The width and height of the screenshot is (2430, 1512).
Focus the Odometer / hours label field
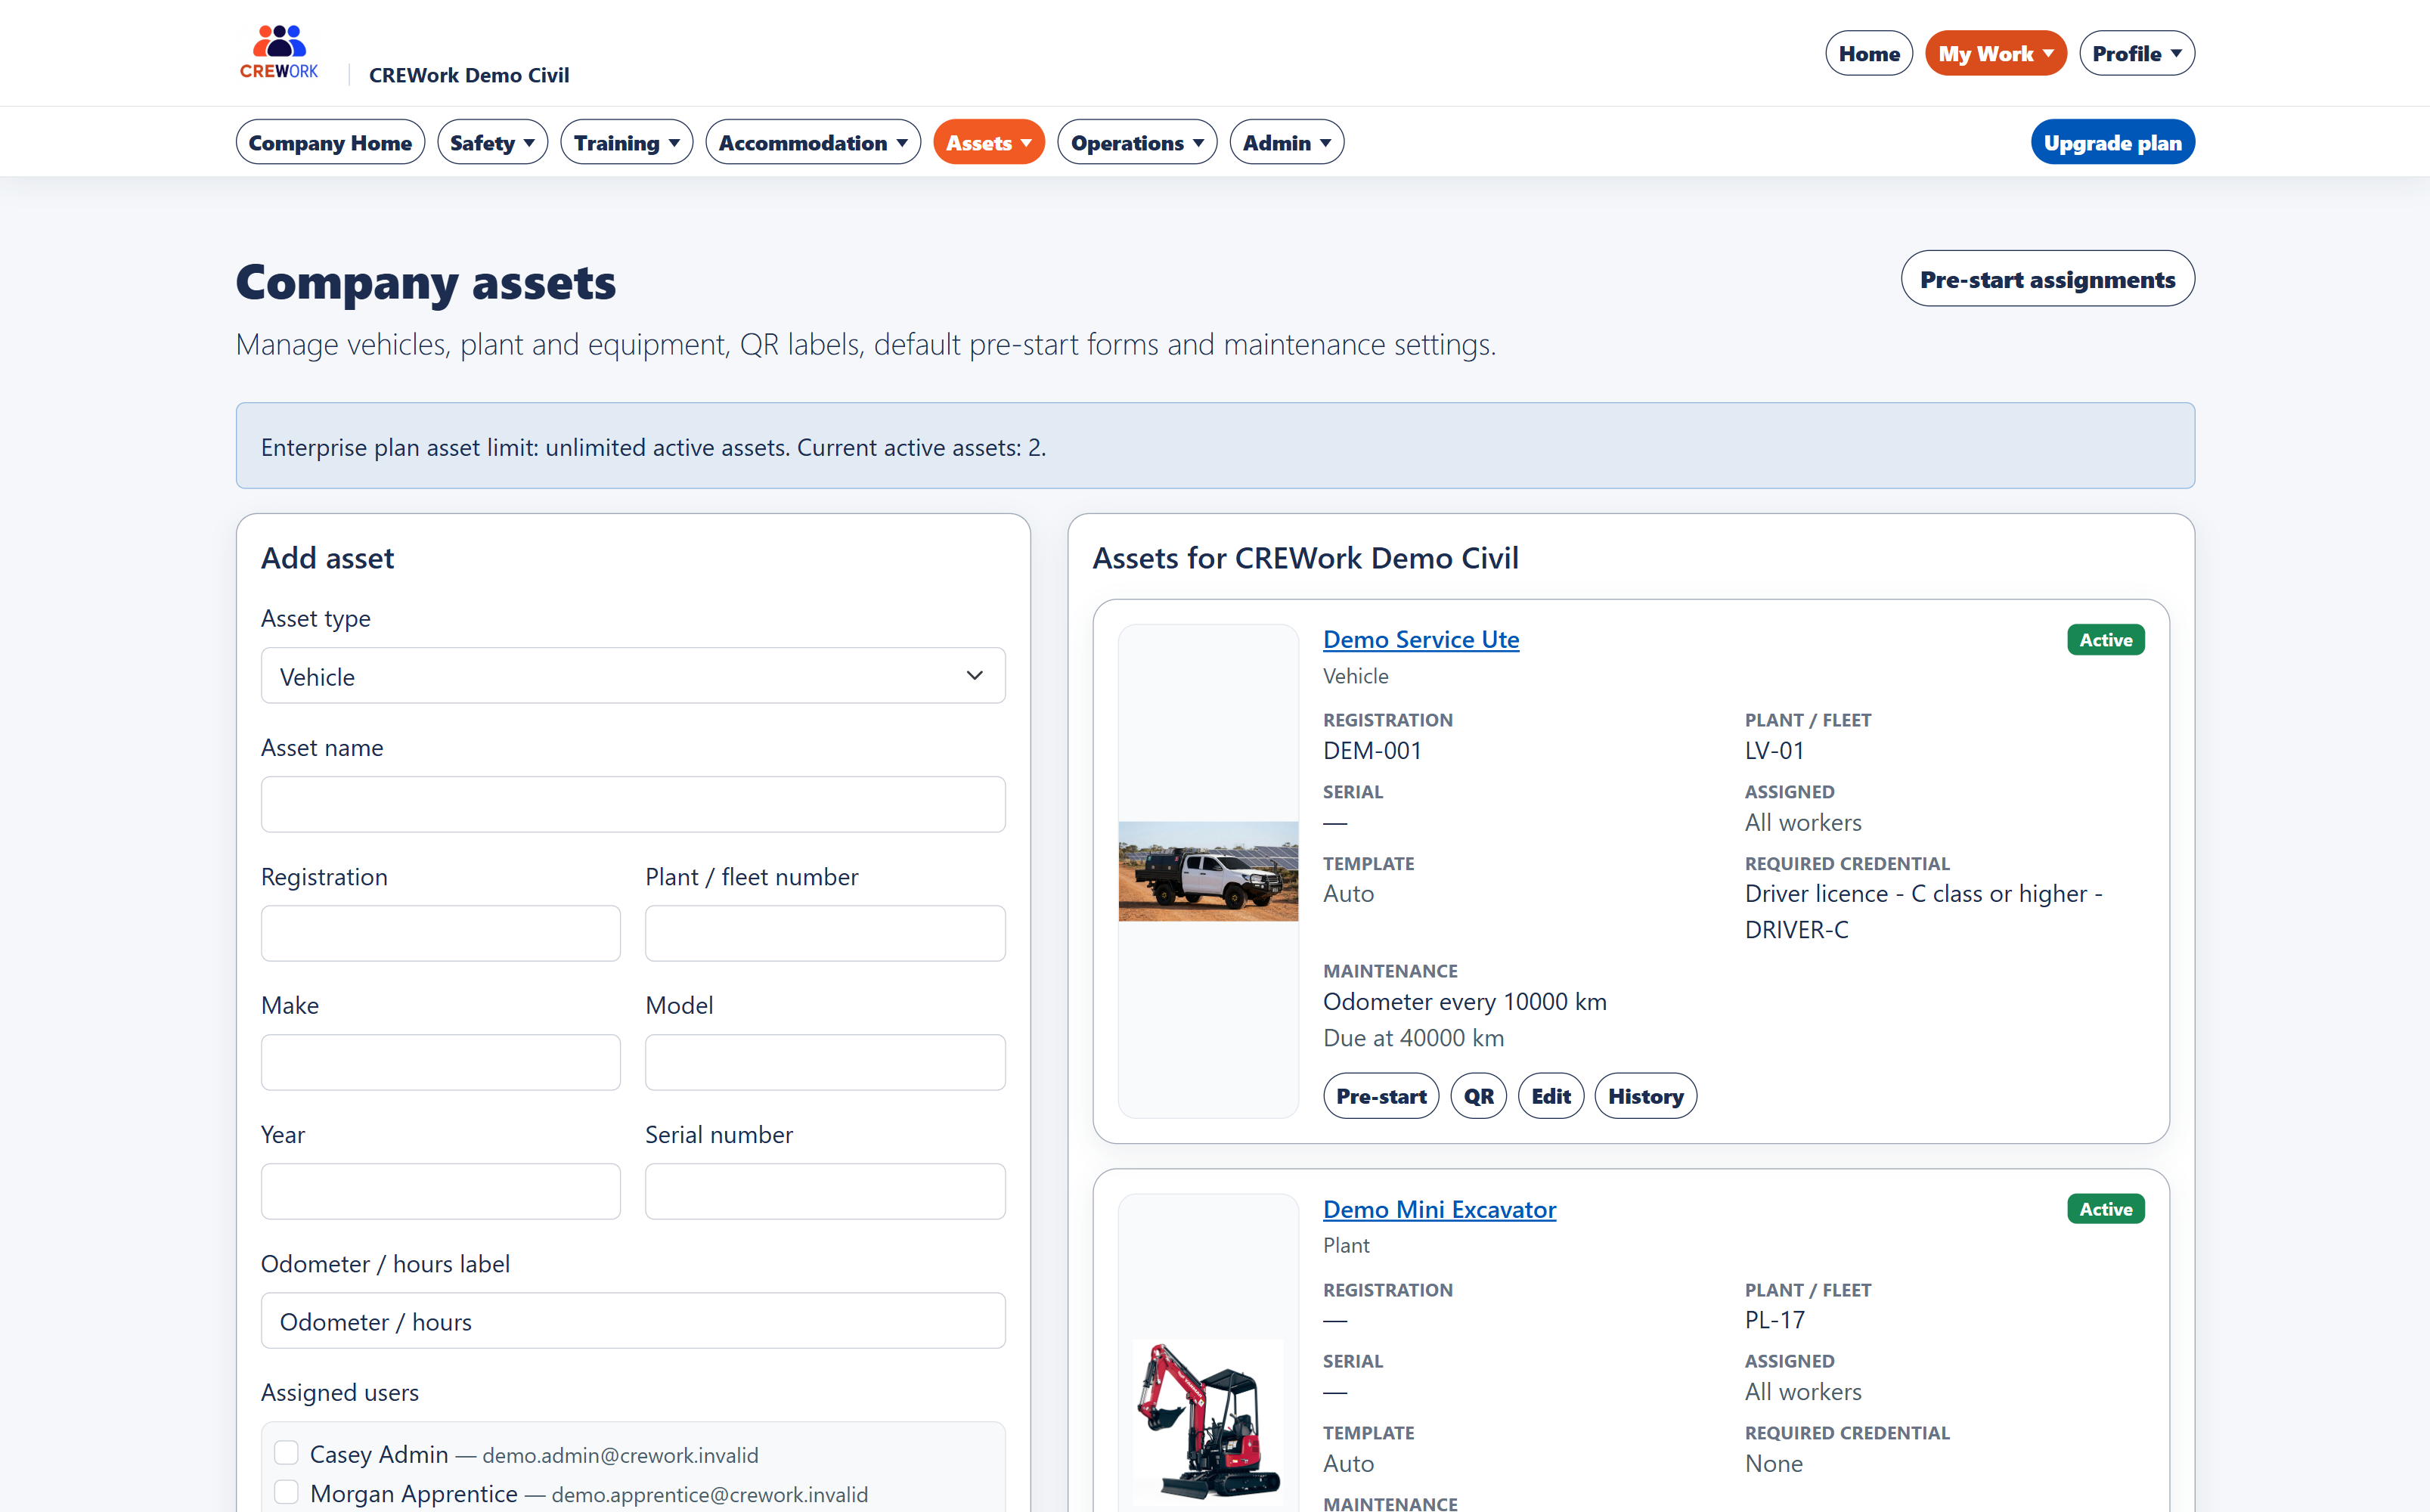[x=633, y=1321]
